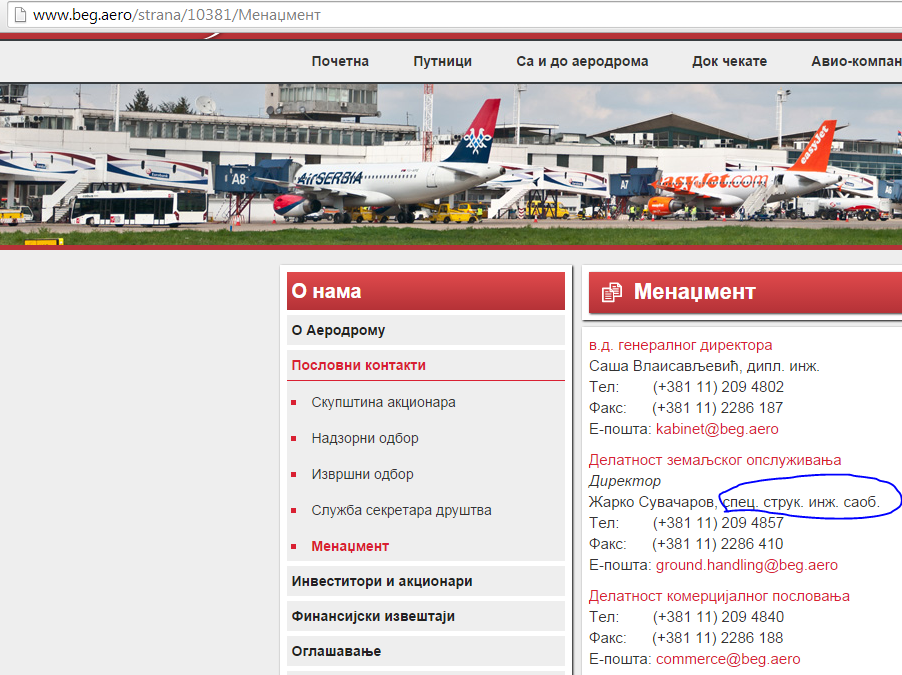Click ground.handling@beg.aero email link
Viewport: 902px width, 675px height.
coord(747,565)
